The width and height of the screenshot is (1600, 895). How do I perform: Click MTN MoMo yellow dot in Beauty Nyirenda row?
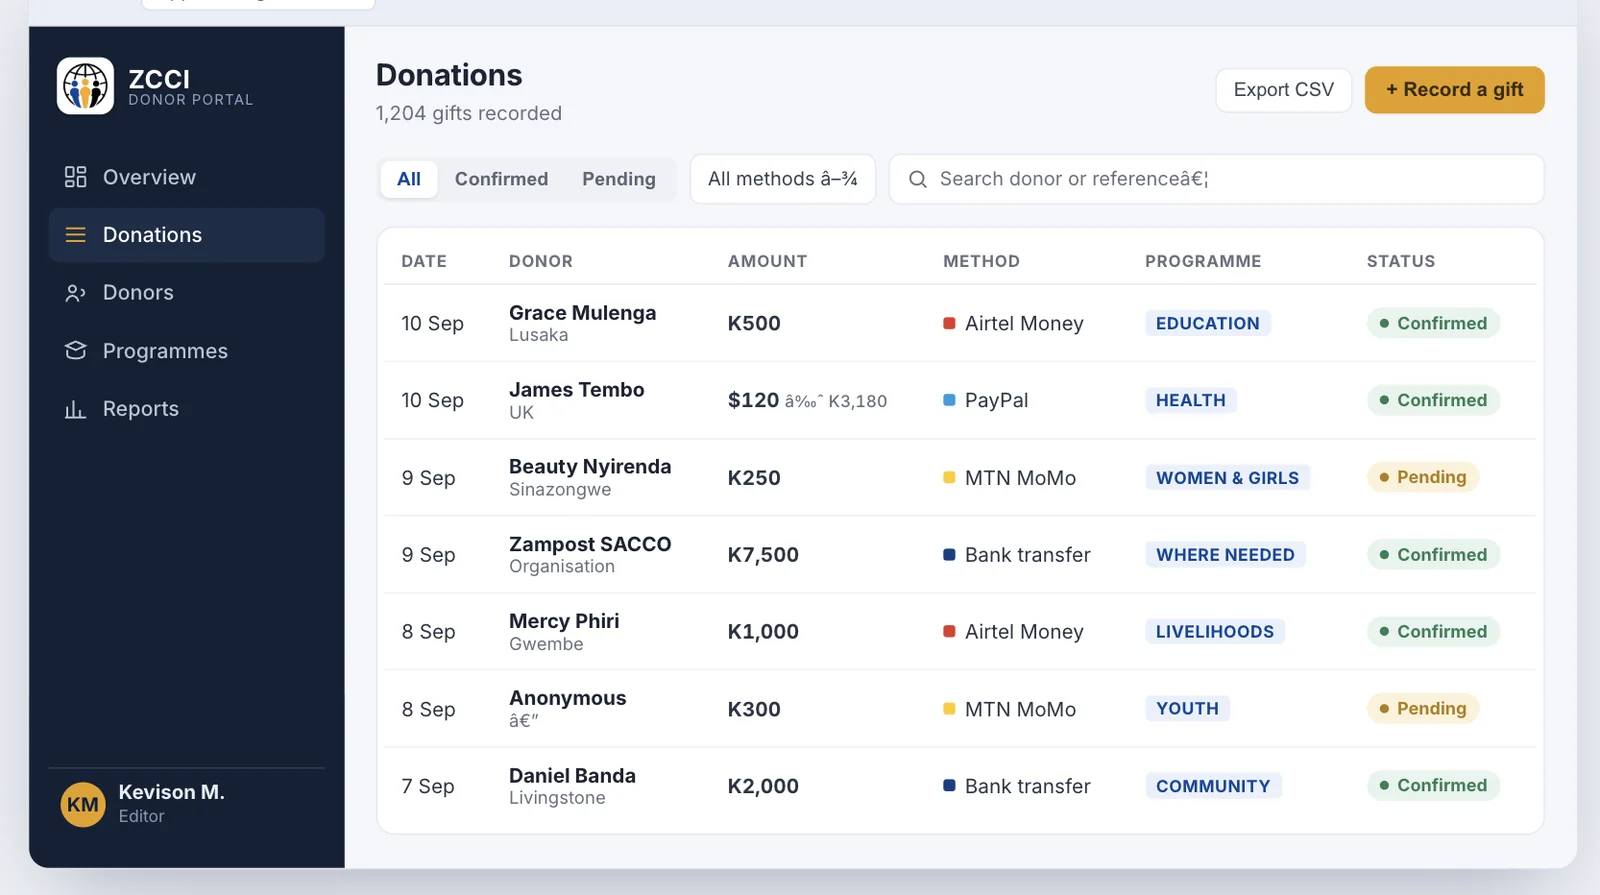coord(949,477)
